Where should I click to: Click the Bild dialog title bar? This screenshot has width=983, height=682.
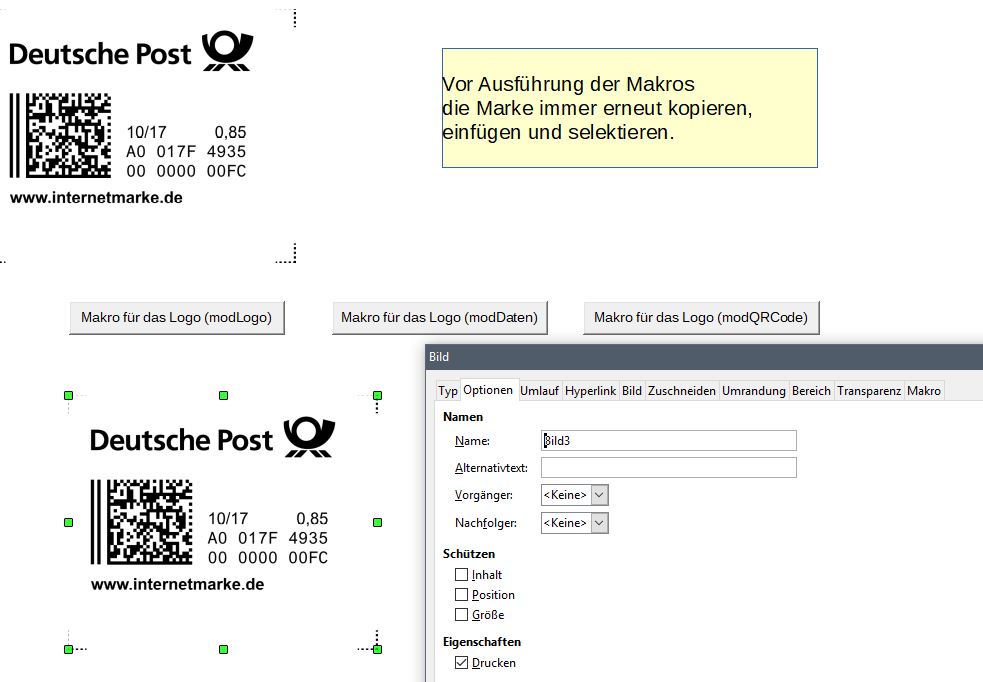[x=704, y=357]
